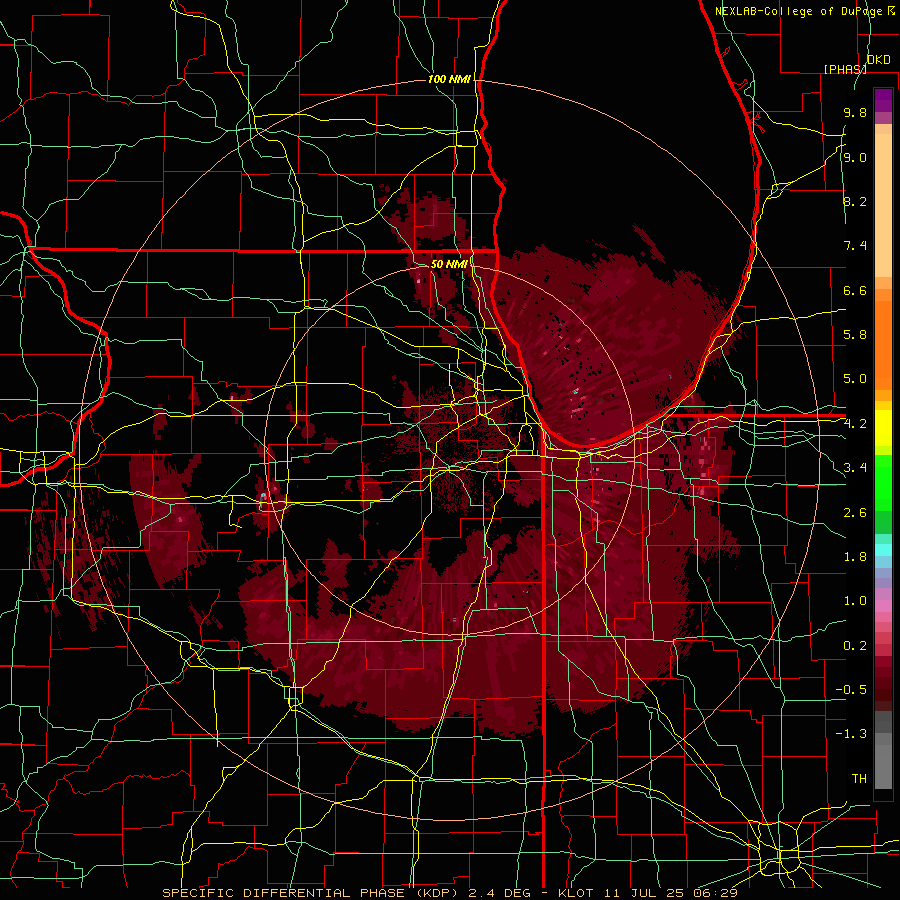This screenshot has width=900, height=900.
Task: Select the 9.0 scale value
Action: [855, 157]
